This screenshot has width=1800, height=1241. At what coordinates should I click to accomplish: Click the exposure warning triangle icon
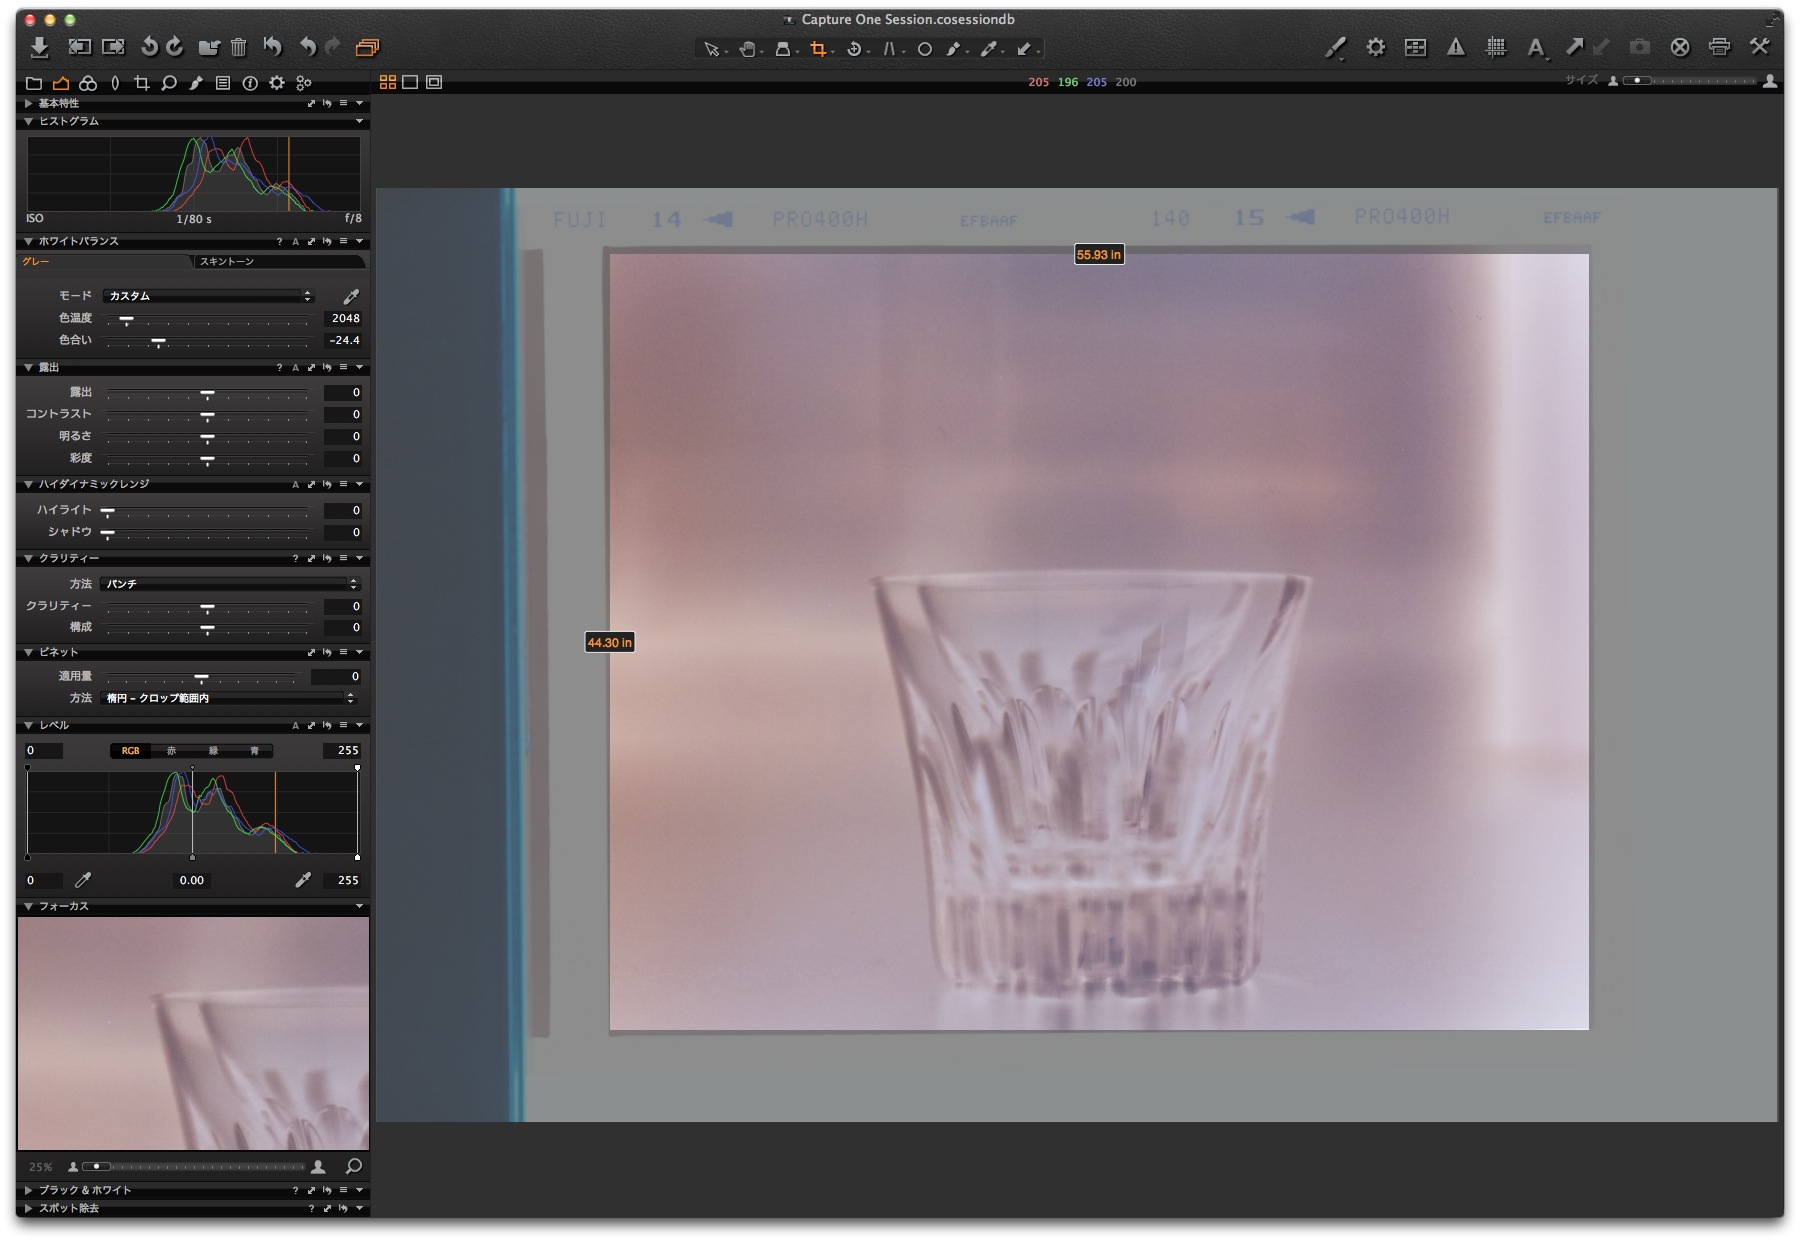coord(1456,47)
